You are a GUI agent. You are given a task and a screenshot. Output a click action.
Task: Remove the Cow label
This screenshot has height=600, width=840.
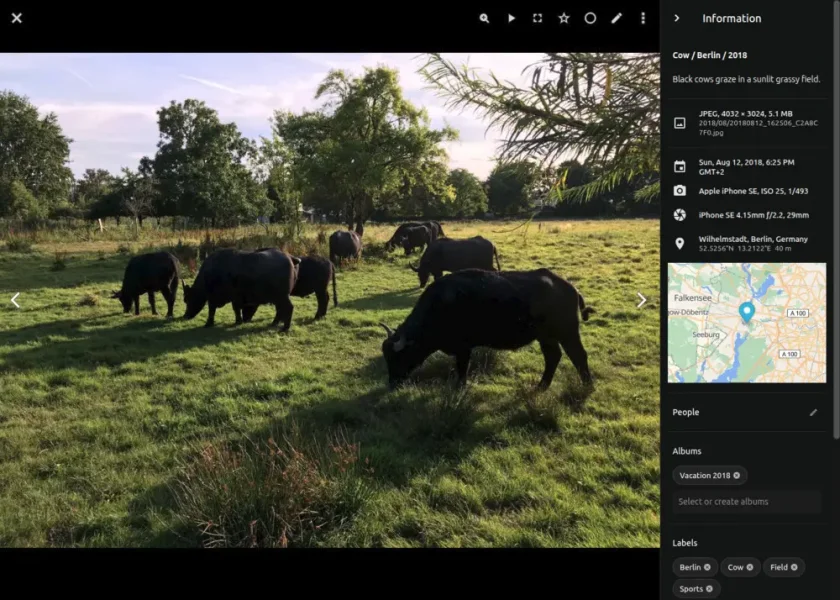pyautogui.click(x=749, y=567)
